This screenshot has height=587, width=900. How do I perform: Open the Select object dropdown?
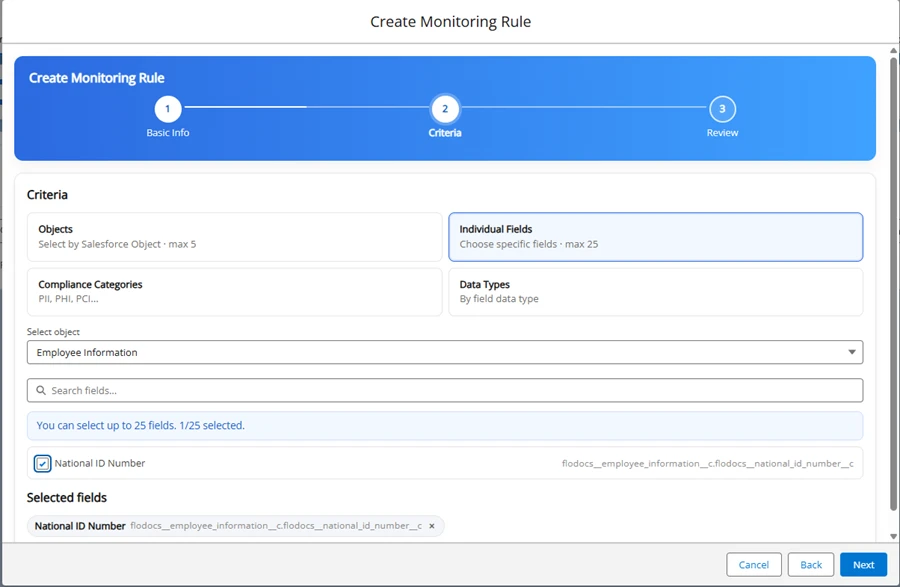[x=444, y=352]
